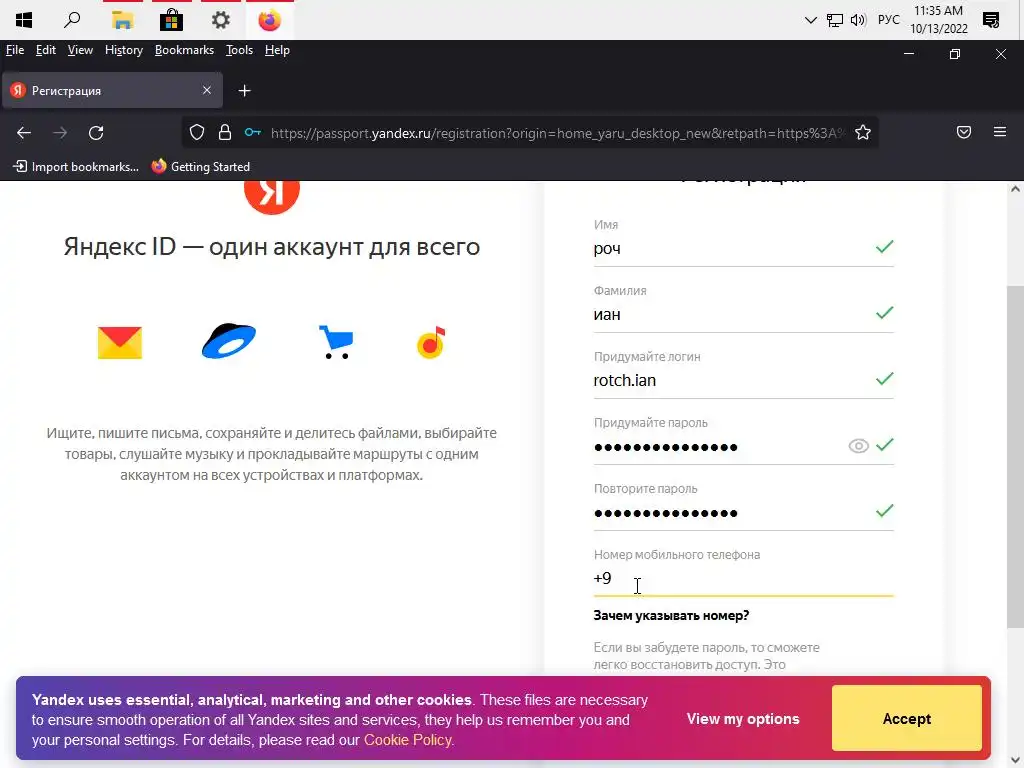The height and width of the screenshot is (768, 1024).
Task: Open network status tray icon
Action: (834, 20)
